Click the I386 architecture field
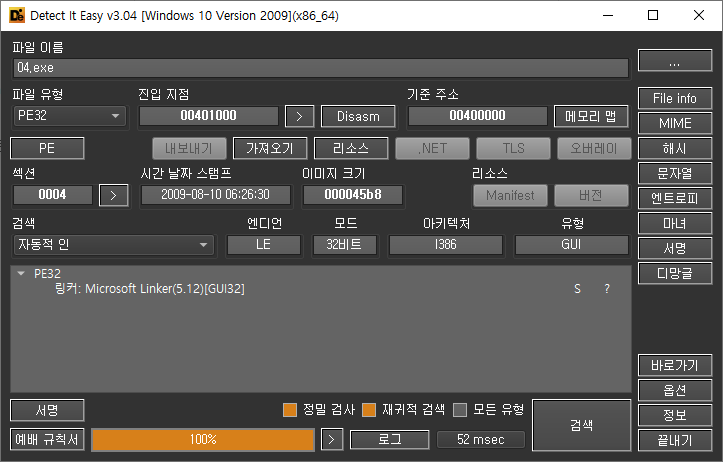 445,245
